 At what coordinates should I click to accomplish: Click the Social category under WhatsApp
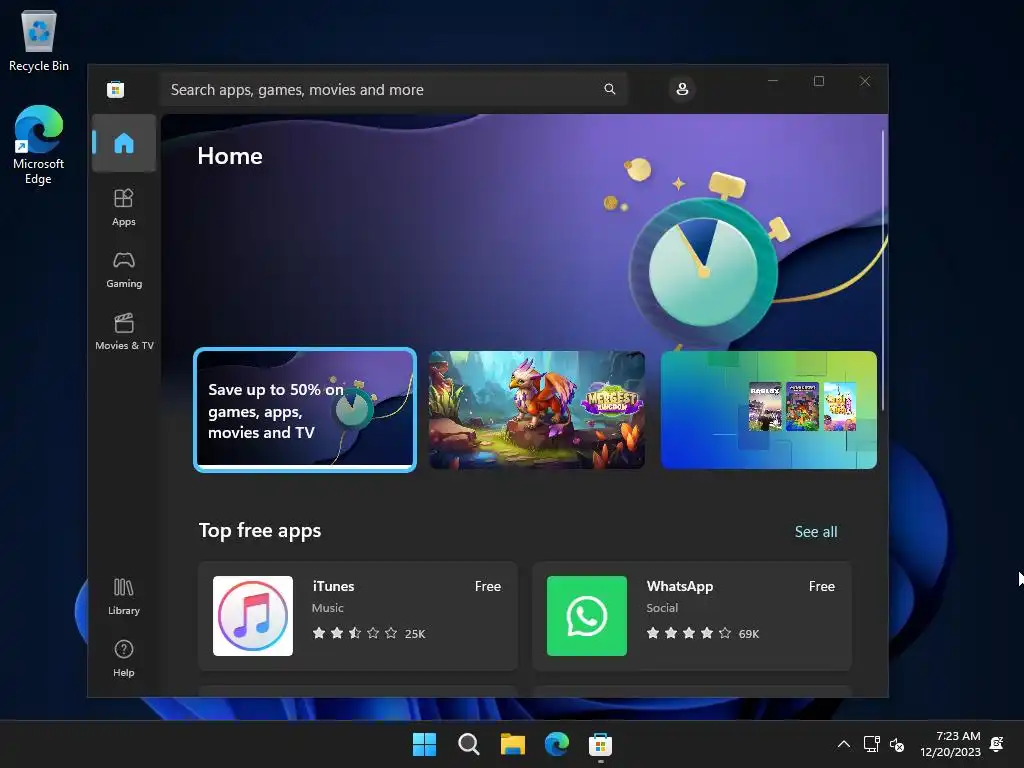(x=662, y=608)
